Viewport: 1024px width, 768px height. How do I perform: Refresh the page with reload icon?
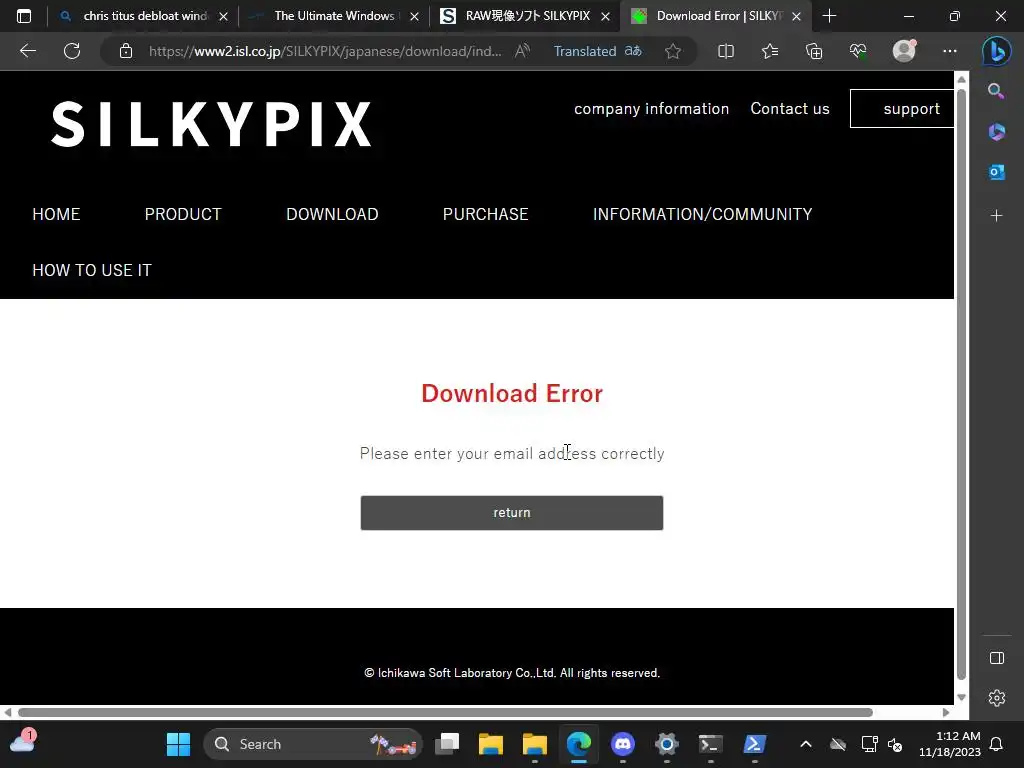pos(72,51)
